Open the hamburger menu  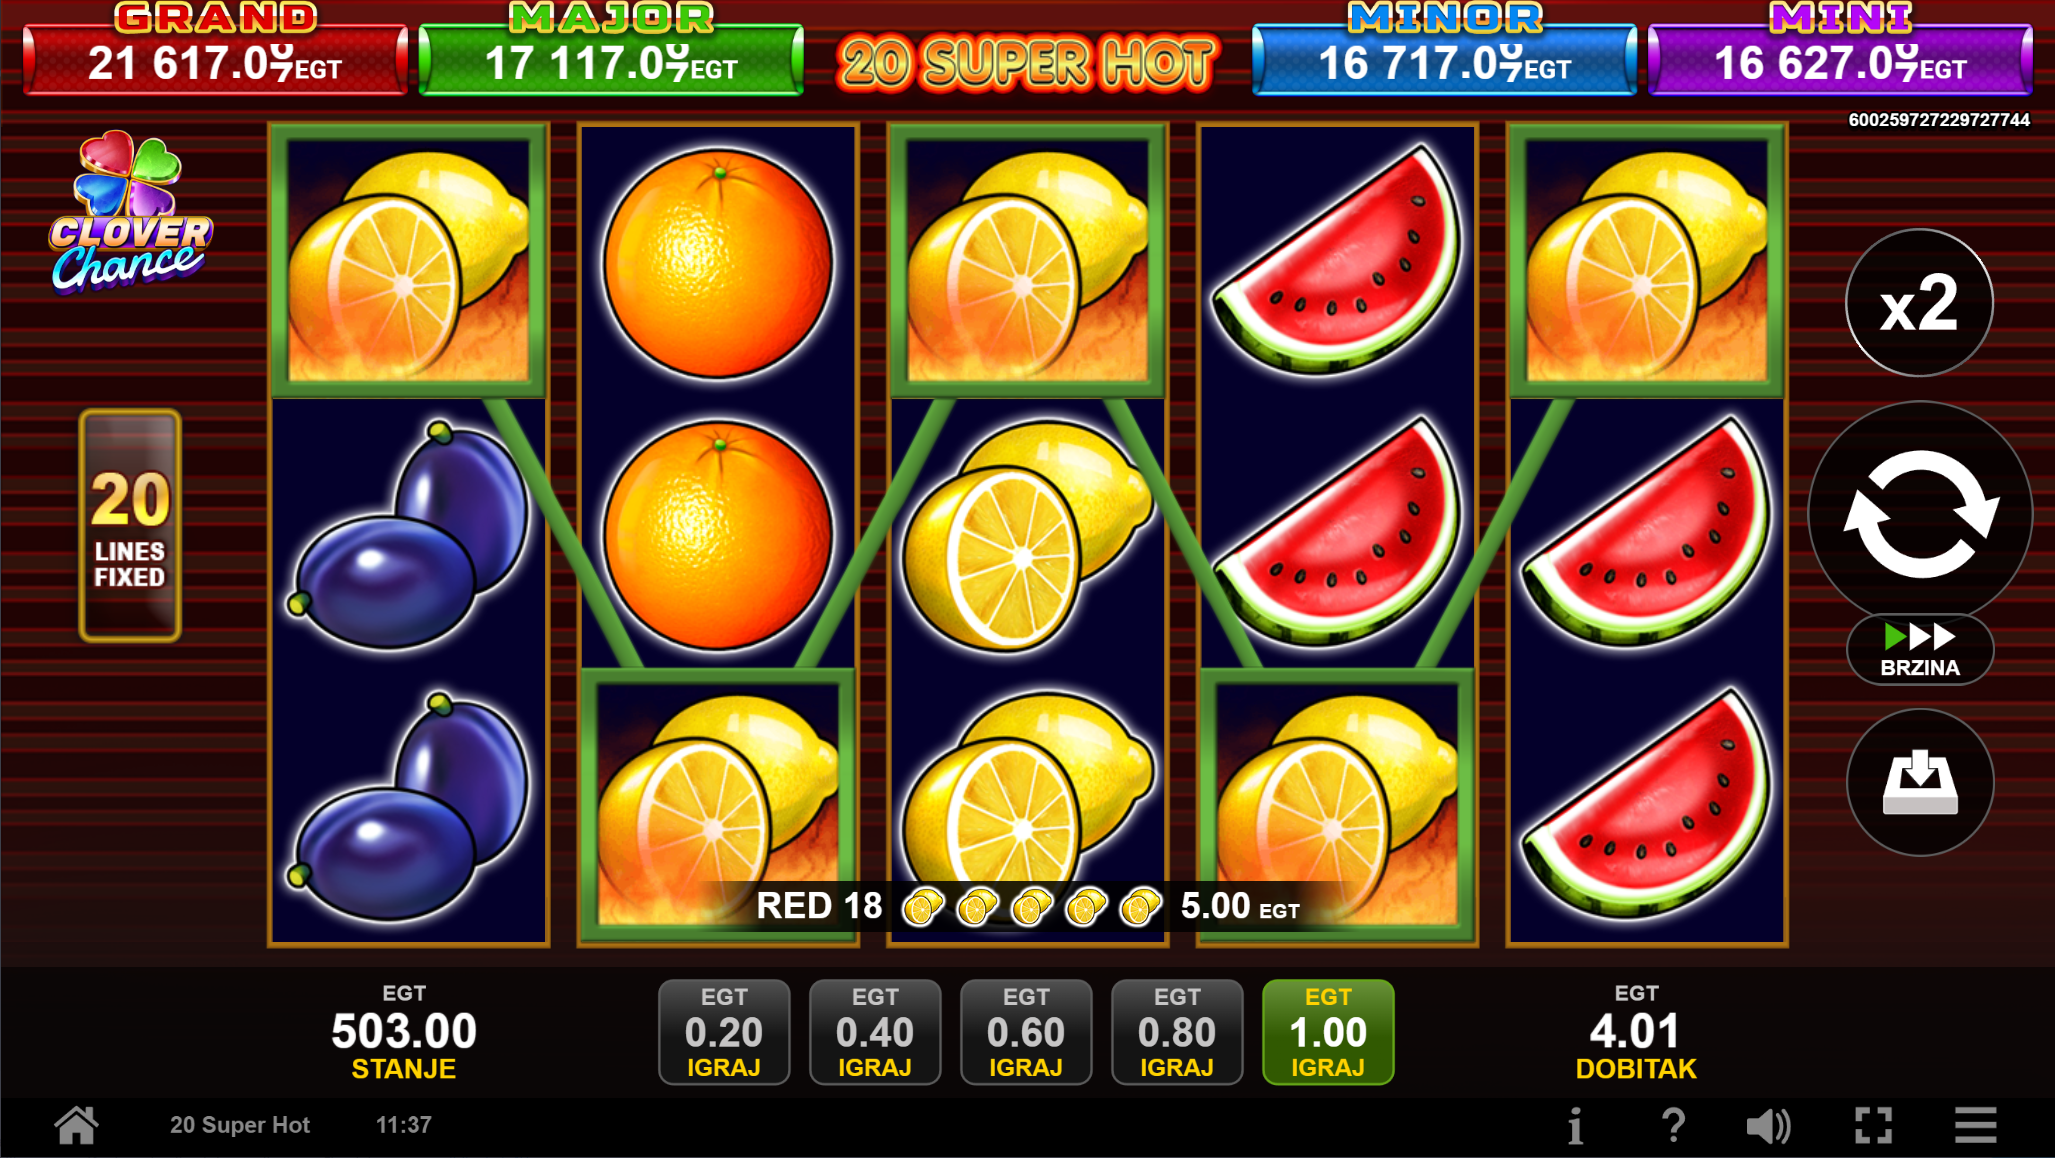pyautogui.click(x=1976, y=1126)
